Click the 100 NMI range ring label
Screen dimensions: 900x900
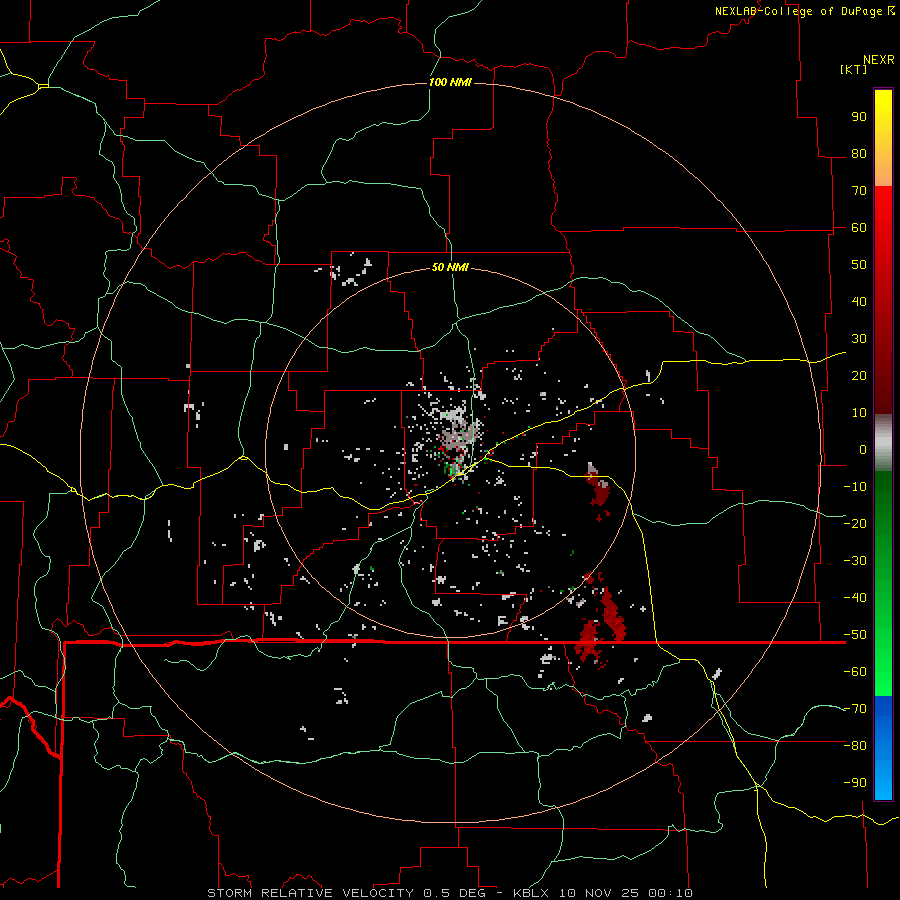click(x=450, y=82)
